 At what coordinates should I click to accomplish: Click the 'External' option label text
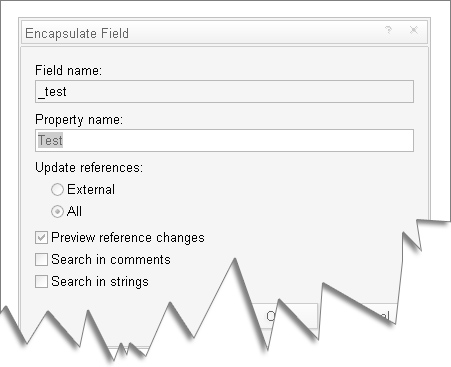coord(91,189)
